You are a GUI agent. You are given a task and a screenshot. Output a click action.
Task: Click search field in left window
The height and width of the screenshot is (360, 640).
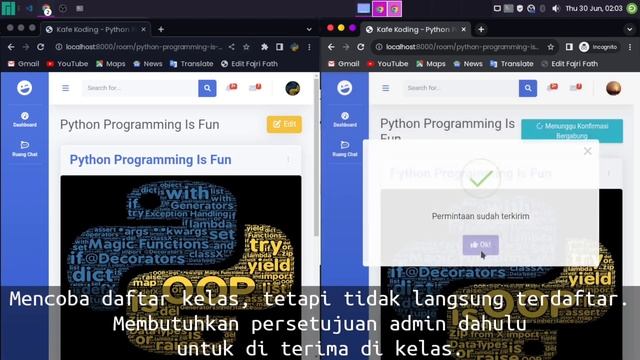pos(140,88)
